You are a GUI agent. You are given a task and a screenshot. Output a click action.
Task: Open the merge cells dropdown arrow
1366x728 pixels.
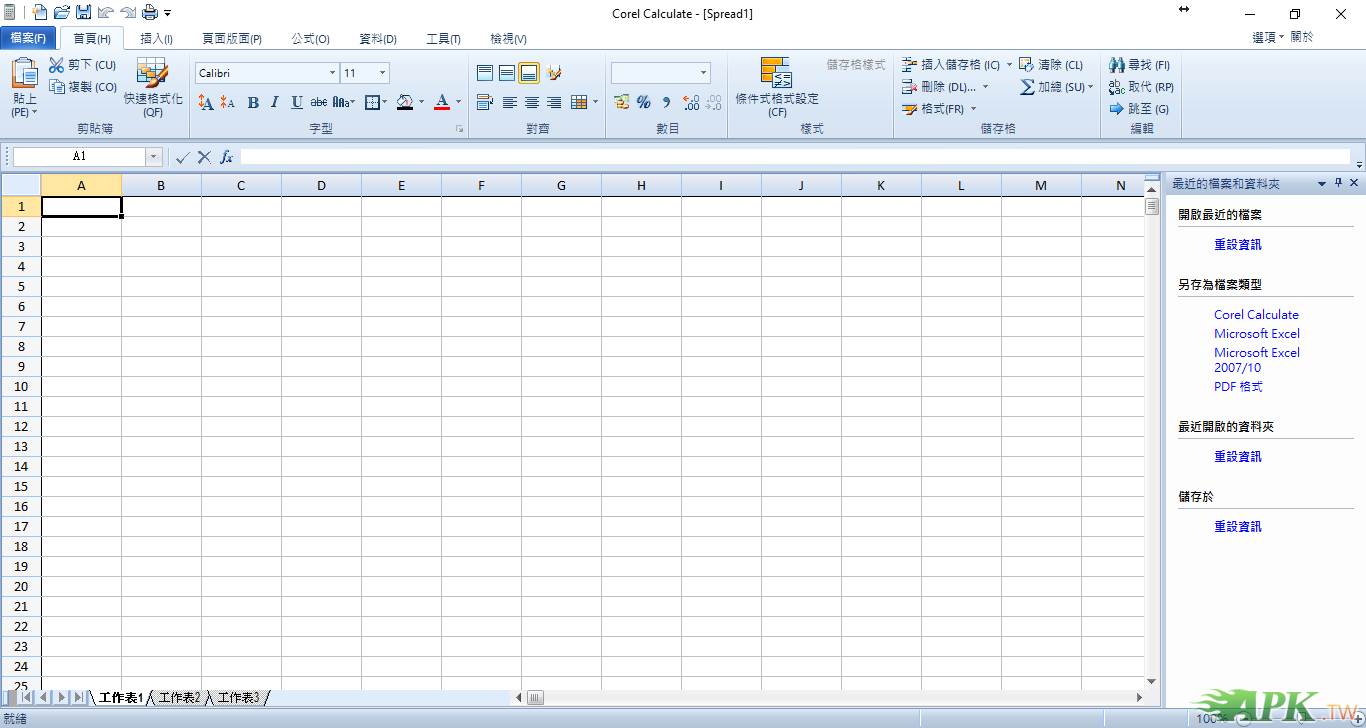[595, 102]
